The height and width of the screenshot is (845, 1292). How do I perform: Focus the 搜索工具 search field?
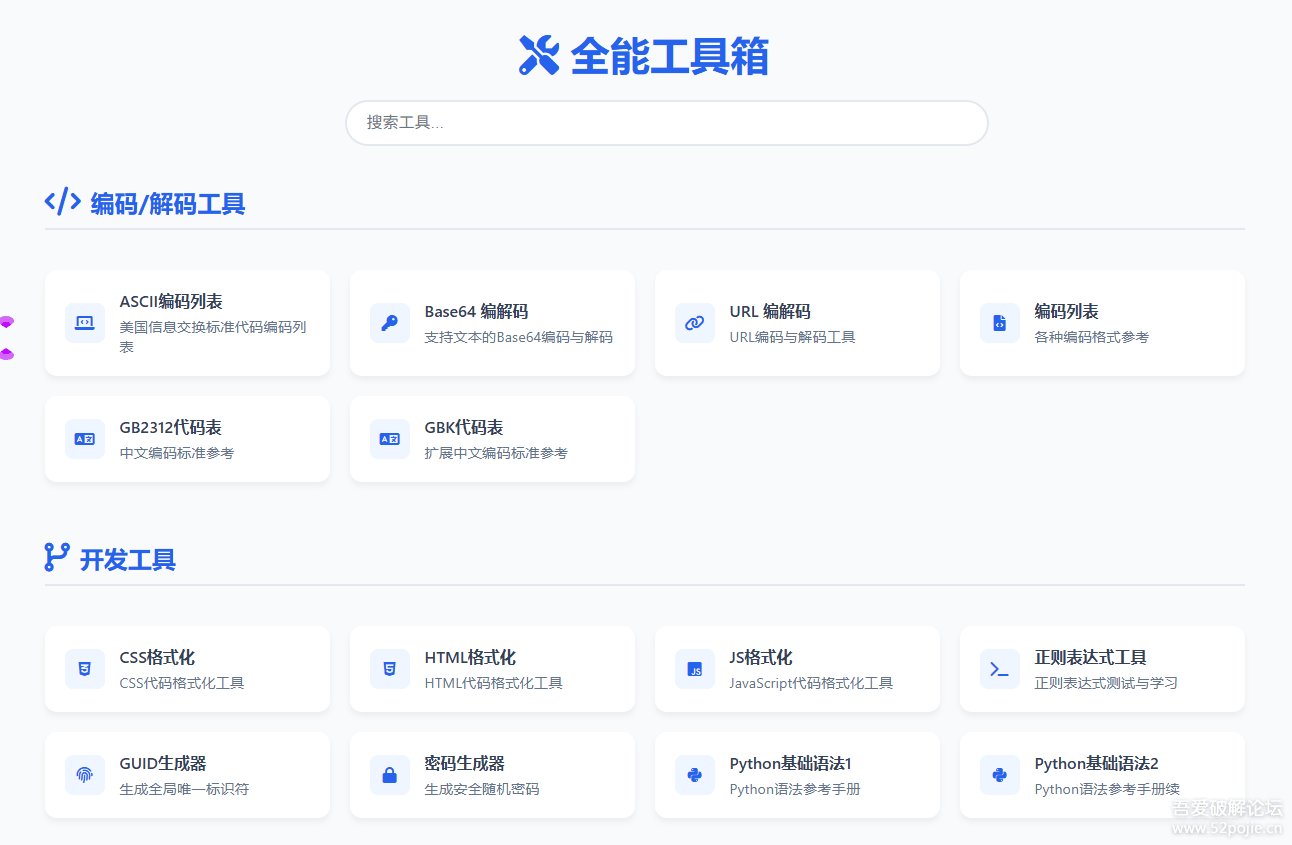pos(666,123)
